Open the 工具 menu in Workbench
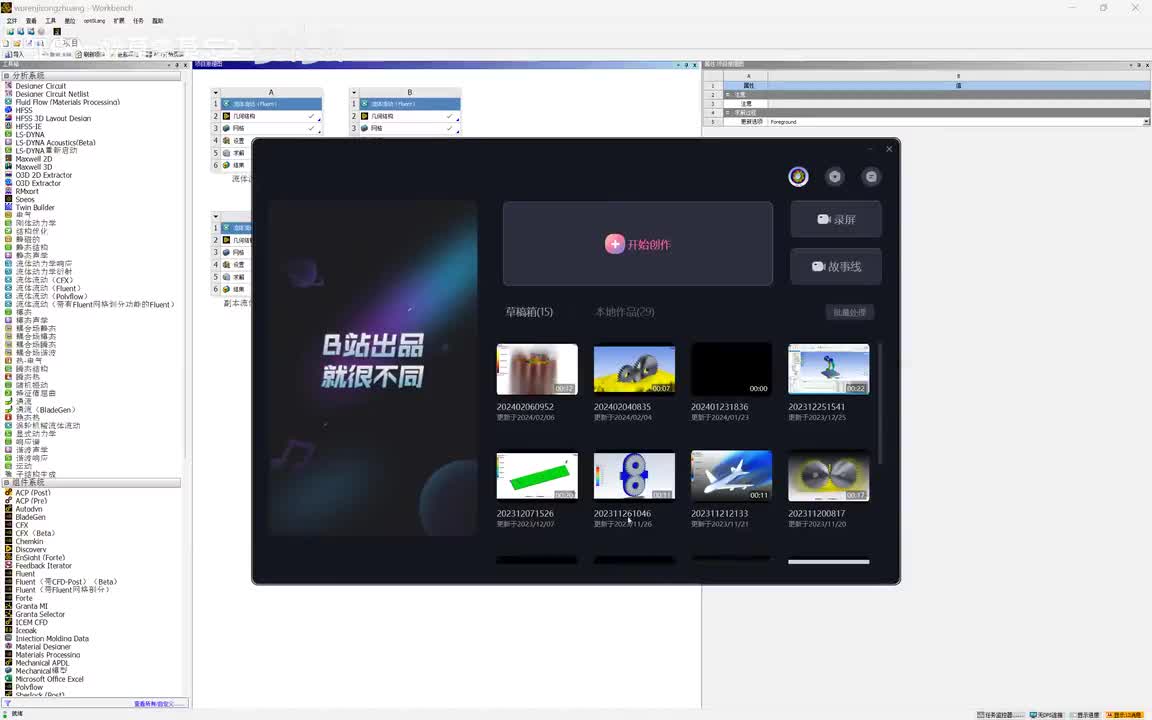This screenshot has width=1152, height=720. (51, 21)
